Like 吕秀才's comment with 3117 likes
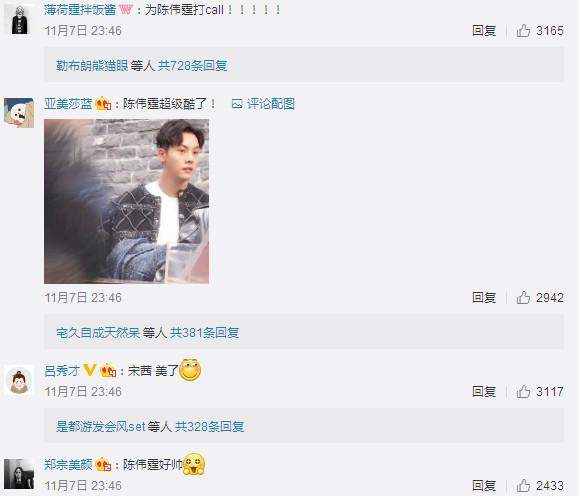 (x=539, y=391)
